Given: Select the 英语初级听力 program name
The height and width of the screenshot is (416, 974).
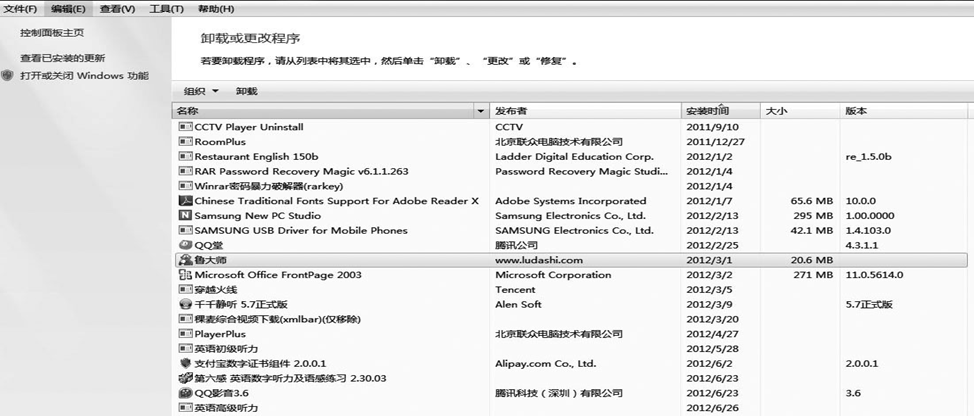Looking at the screenshot, I should tap(226, 349).
